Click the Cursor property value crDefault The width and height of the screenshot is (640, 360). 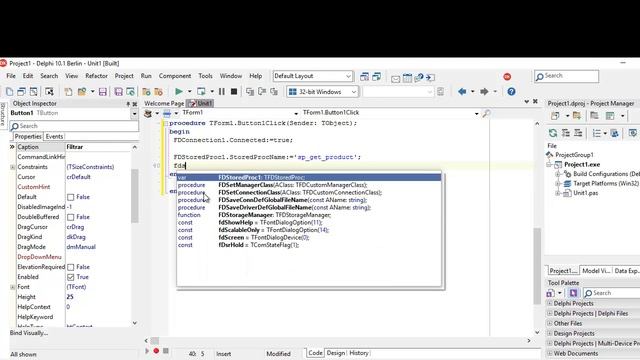pos(98,177)
